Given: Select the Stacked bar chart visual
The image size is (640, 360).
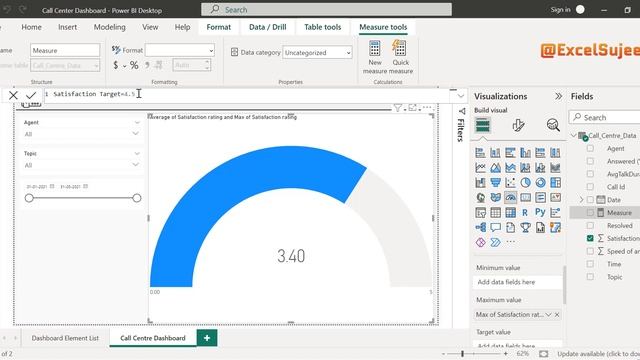Looking at the screenshot, I should 480,153.
